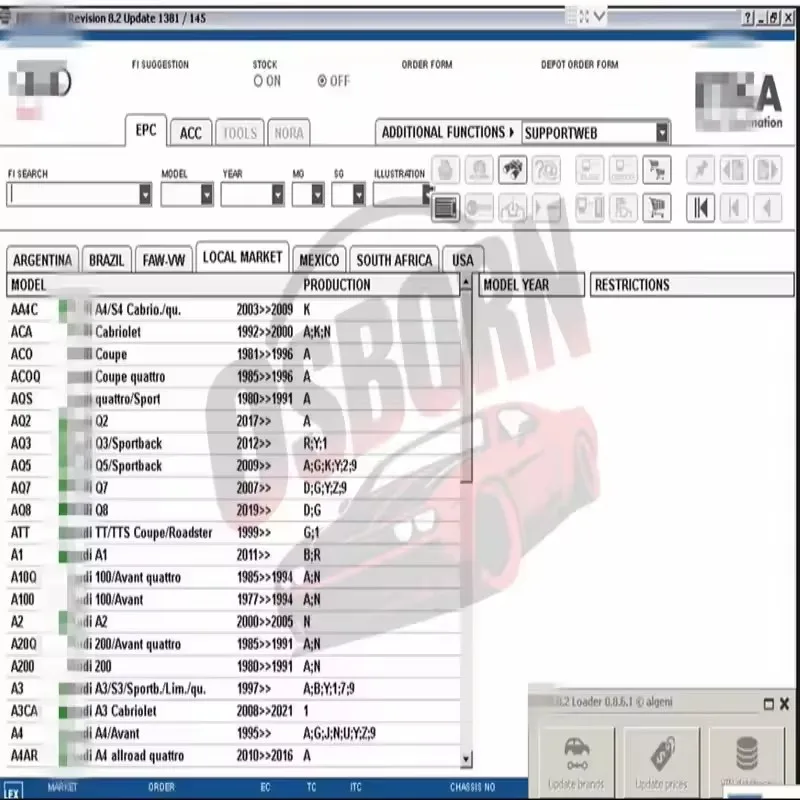800x800 pixels.
Task: Open the BRAZIL market tab
Action: point(107,260)
